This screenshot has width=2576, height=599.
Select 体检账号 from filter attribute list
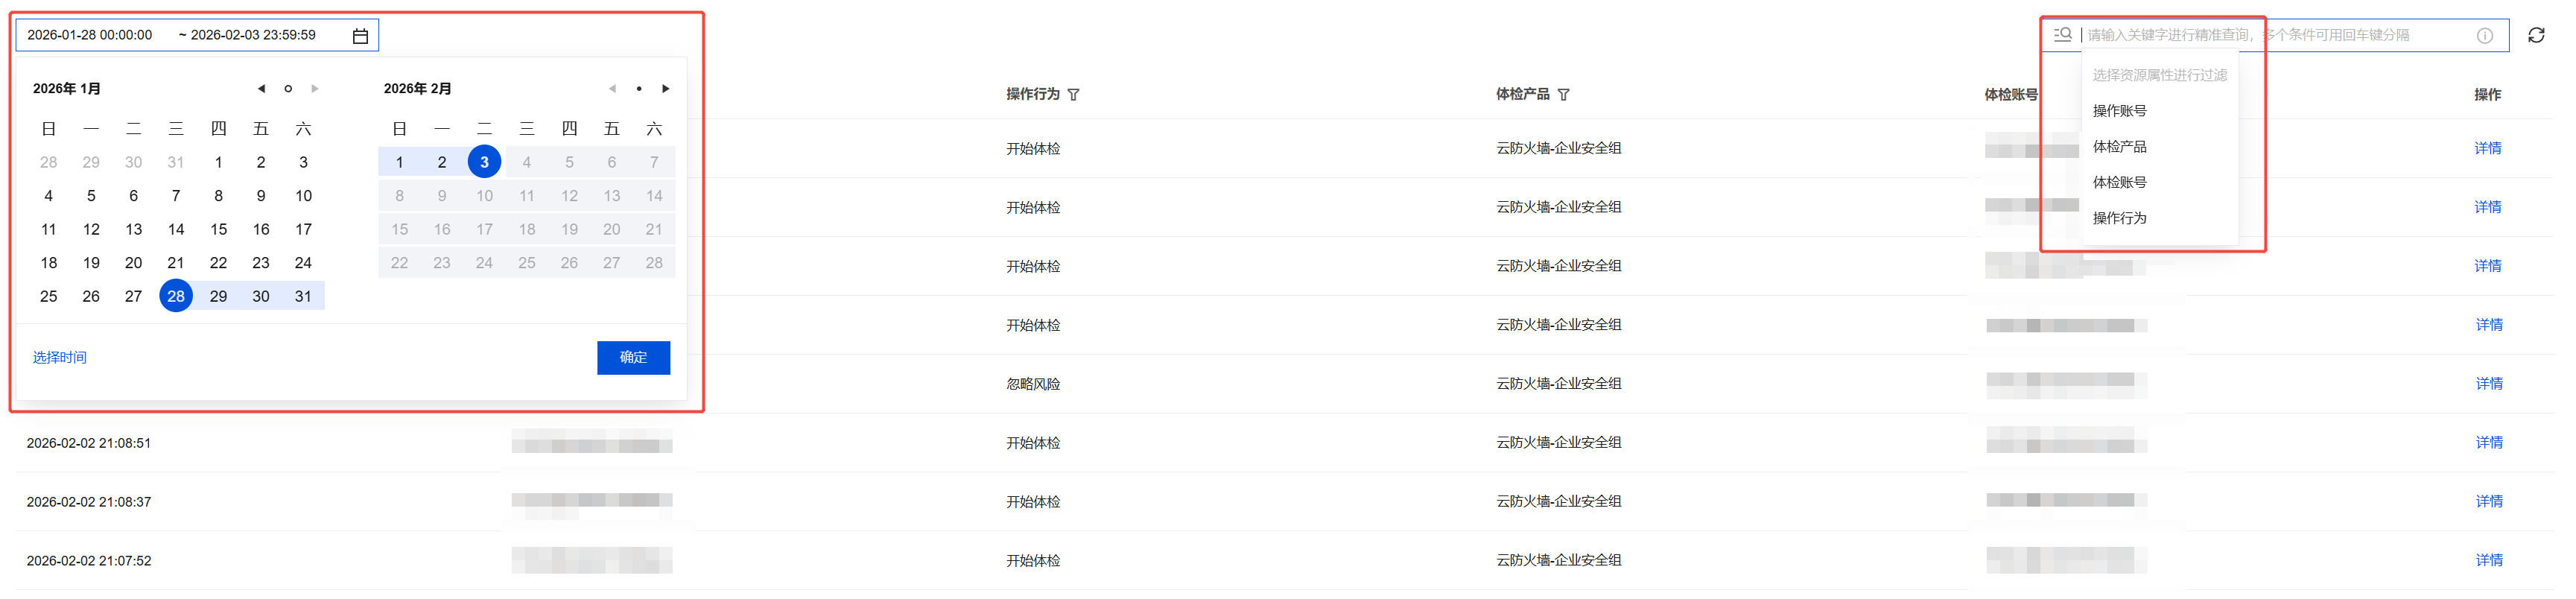coord(2119,183)
